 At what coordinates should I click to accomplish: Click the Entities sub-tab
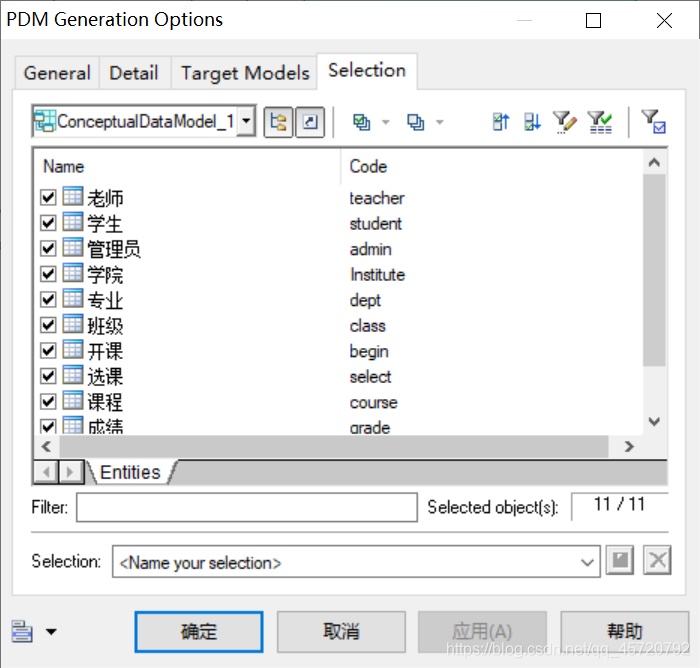(130, 472)
